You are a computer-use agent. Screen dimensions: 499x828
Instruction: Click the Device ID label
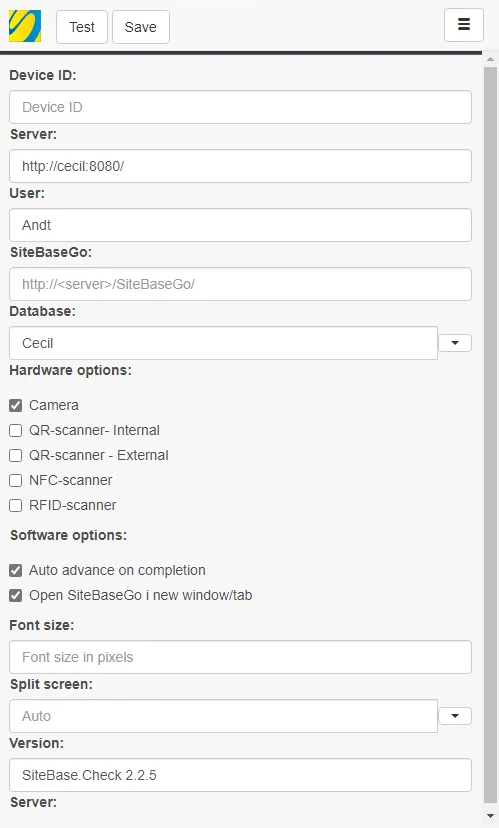43,75
